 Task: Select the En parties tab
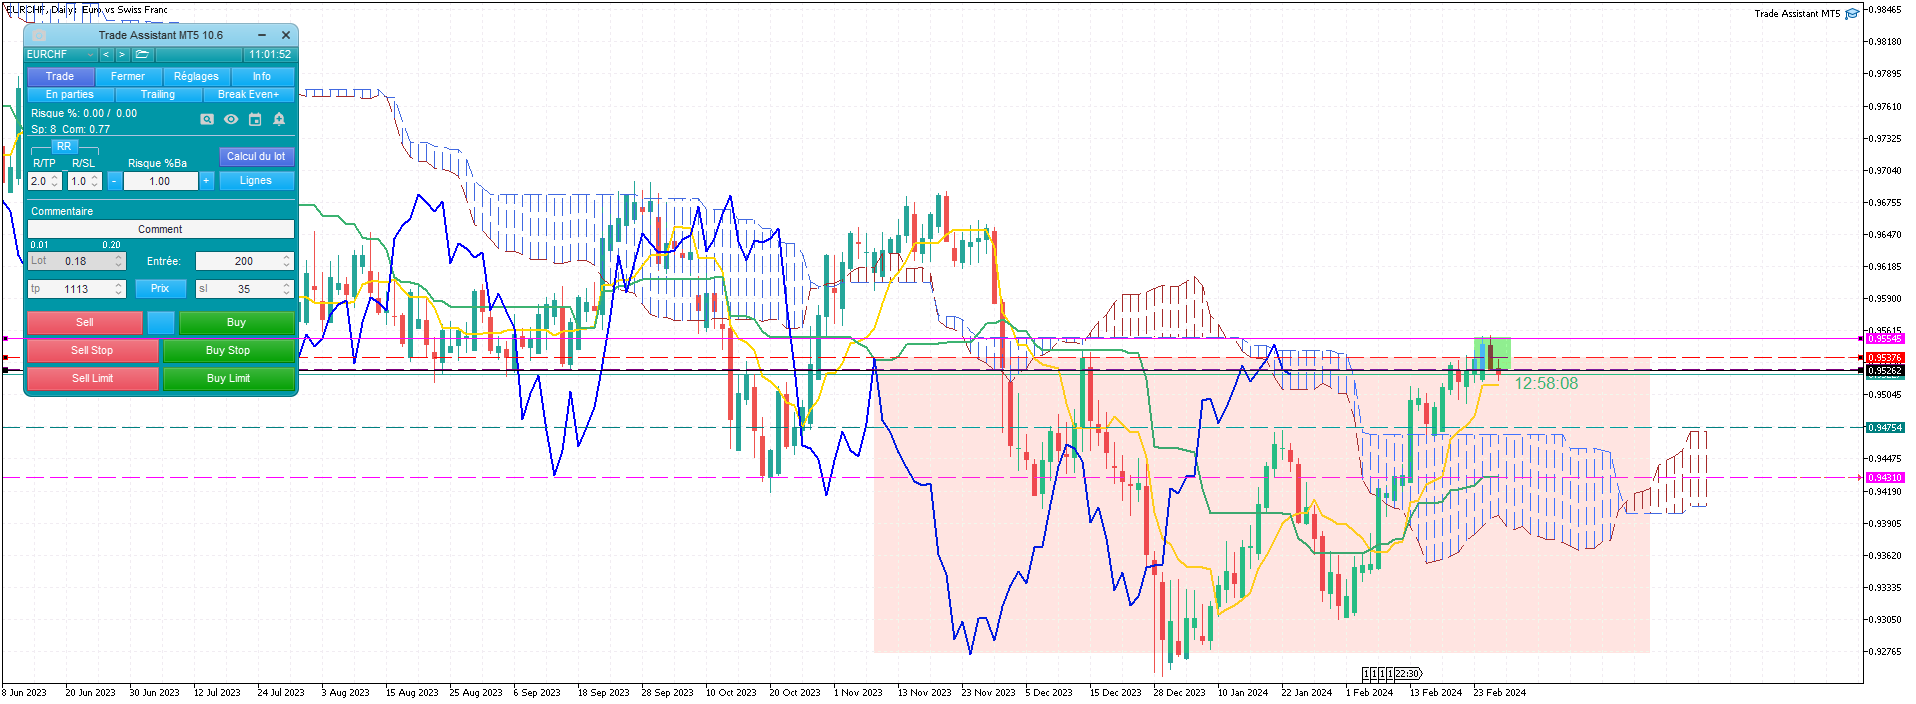70,94
